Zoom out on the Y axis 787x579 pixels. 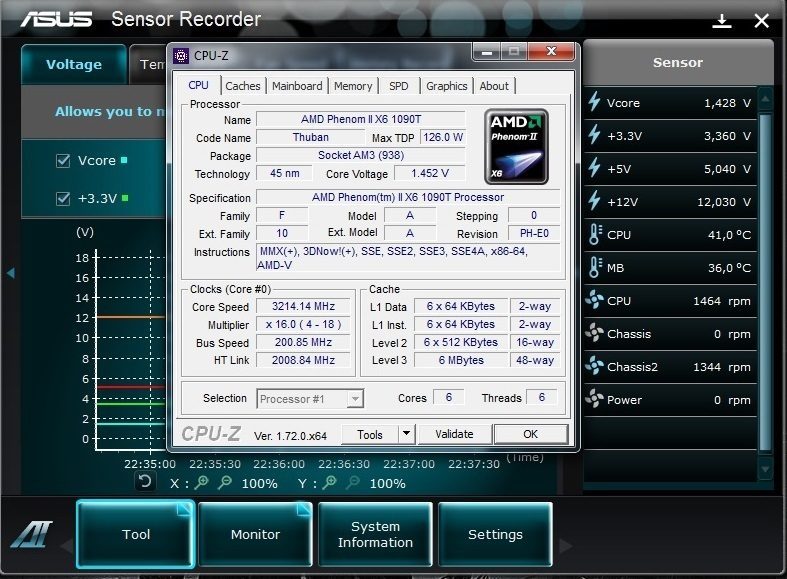353,483
